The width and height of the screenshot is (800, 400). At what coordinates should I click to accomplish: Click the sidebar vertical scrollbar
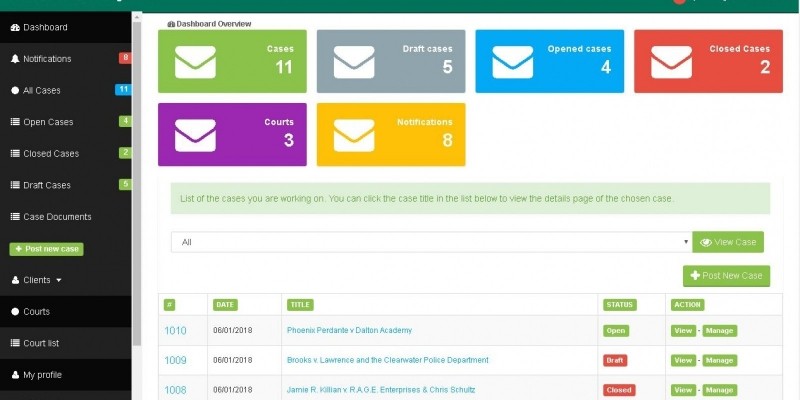coord(137,184)
